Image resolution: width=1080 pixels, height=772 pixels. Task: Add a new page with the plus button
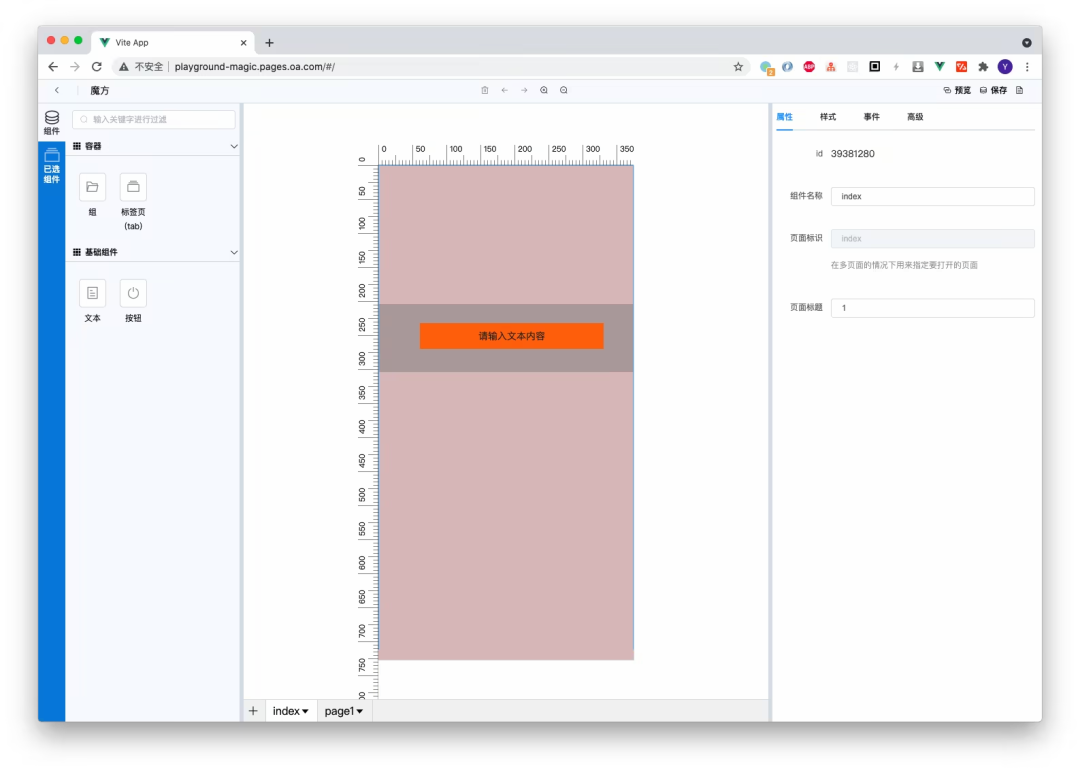[253, 711]
